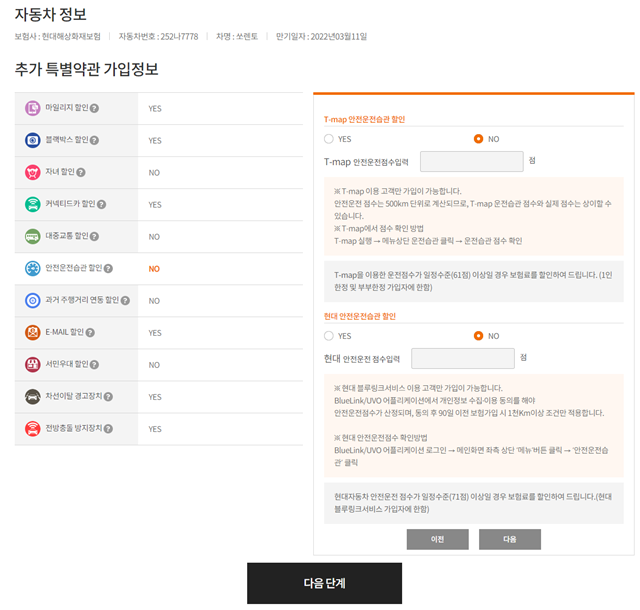The image size is (640, 610).
Task: Click the YES value for 마일리지 할인
Action: [x=155, y=109]
